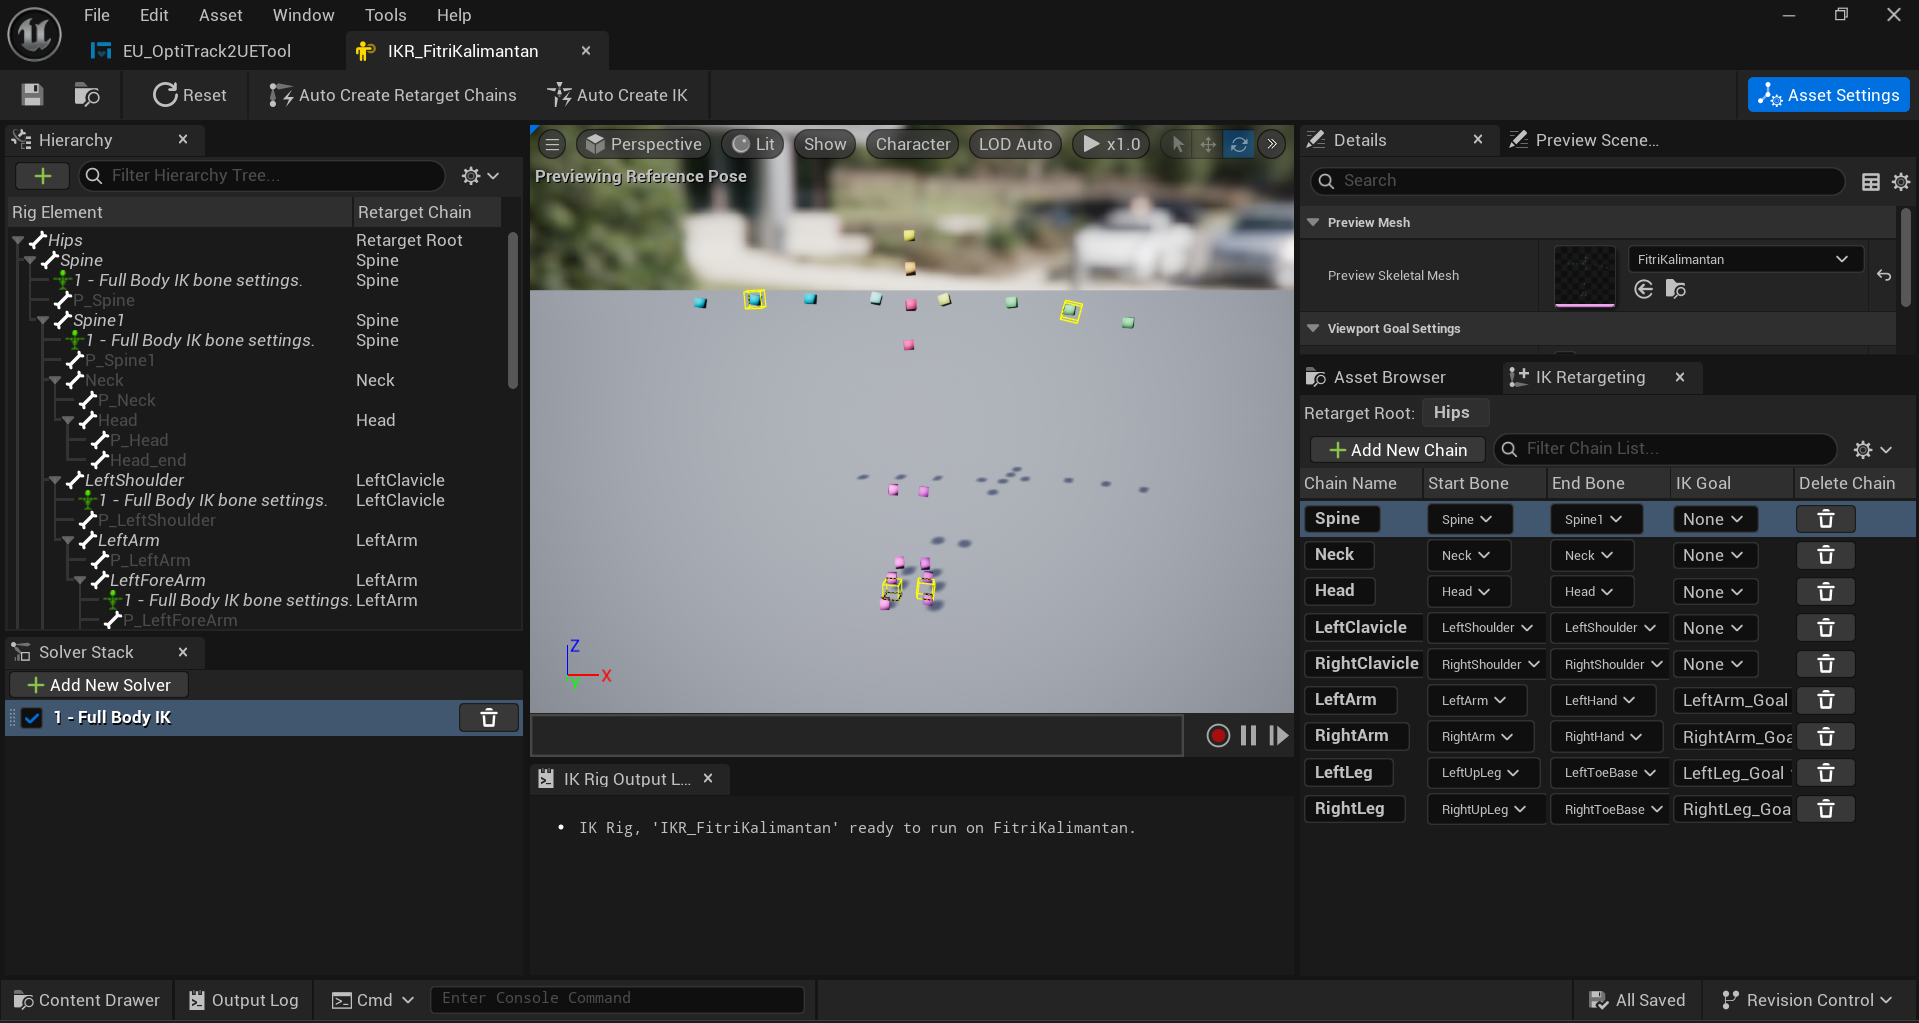
Task: Select the Move tool in the viewport
Action: coord(1207,144)
